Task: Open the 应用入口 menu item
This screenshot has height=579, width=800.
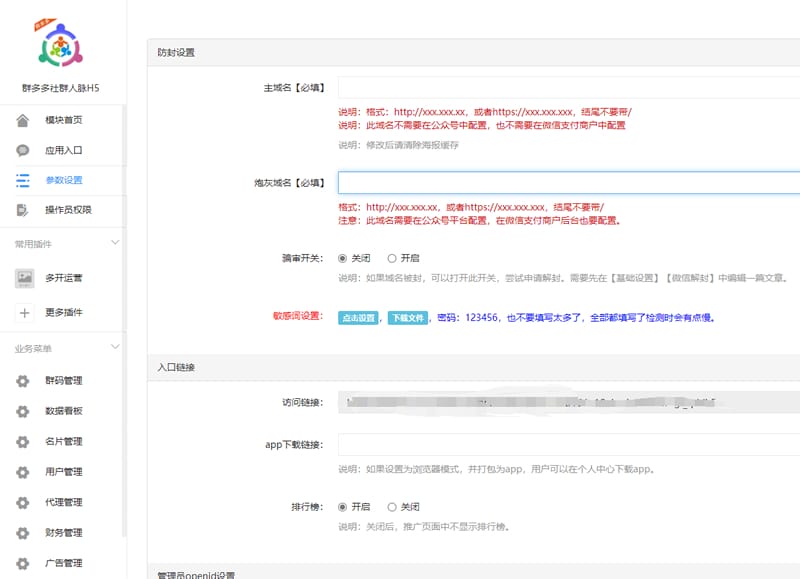Action: tap(62, 150)
